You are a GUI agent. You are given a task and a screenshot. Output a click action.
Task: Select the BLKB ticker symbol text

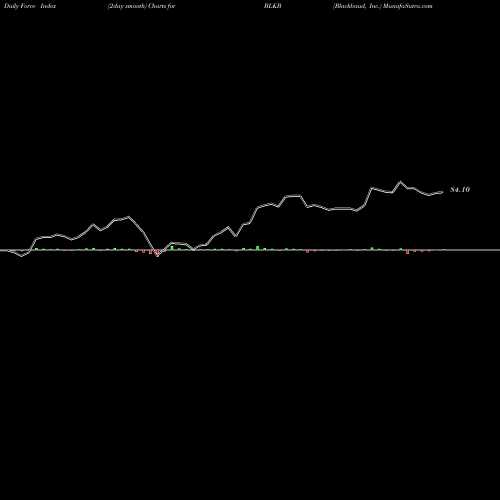tap(273, 6)
